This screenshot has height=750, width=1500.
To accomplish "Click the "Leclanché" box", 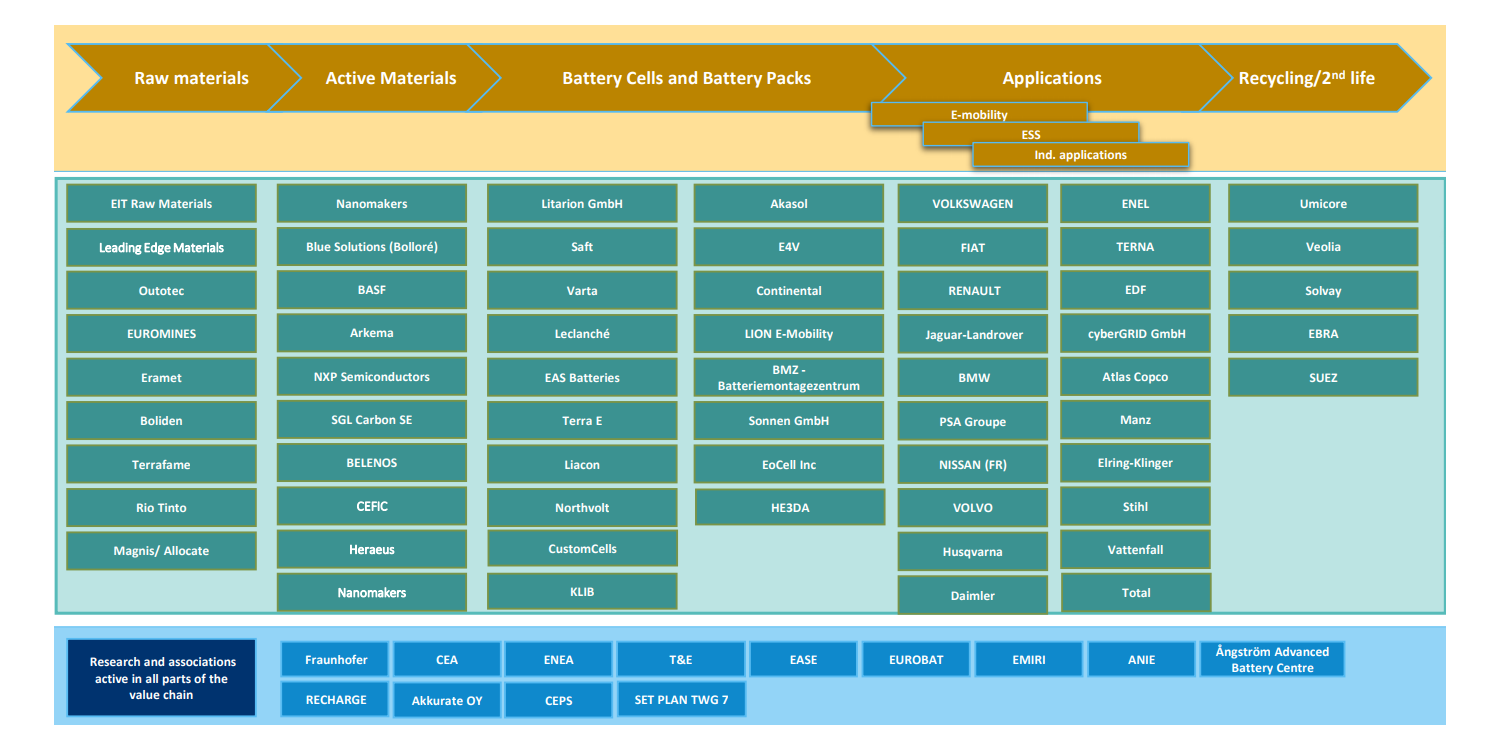I will (582, 334).
